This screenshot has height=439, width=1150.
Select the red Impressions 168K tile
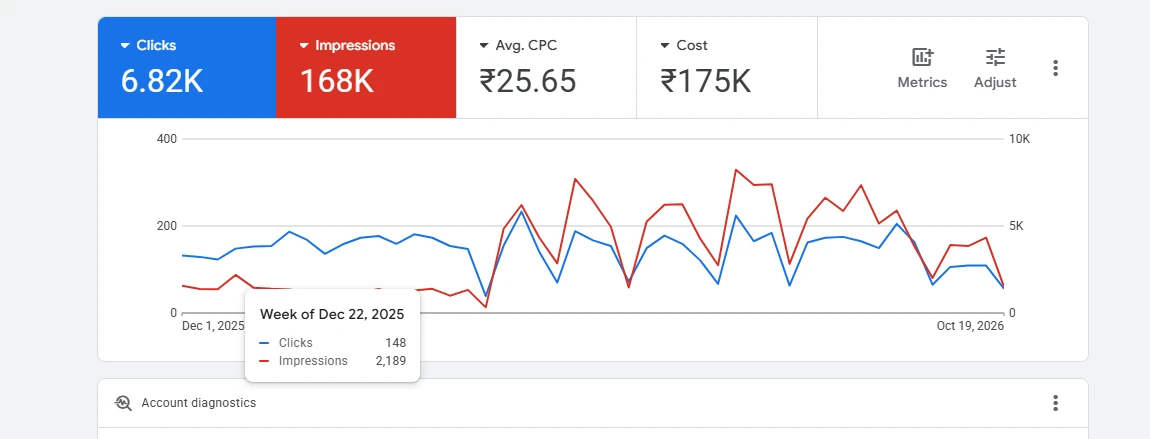[x=366, y=67]
